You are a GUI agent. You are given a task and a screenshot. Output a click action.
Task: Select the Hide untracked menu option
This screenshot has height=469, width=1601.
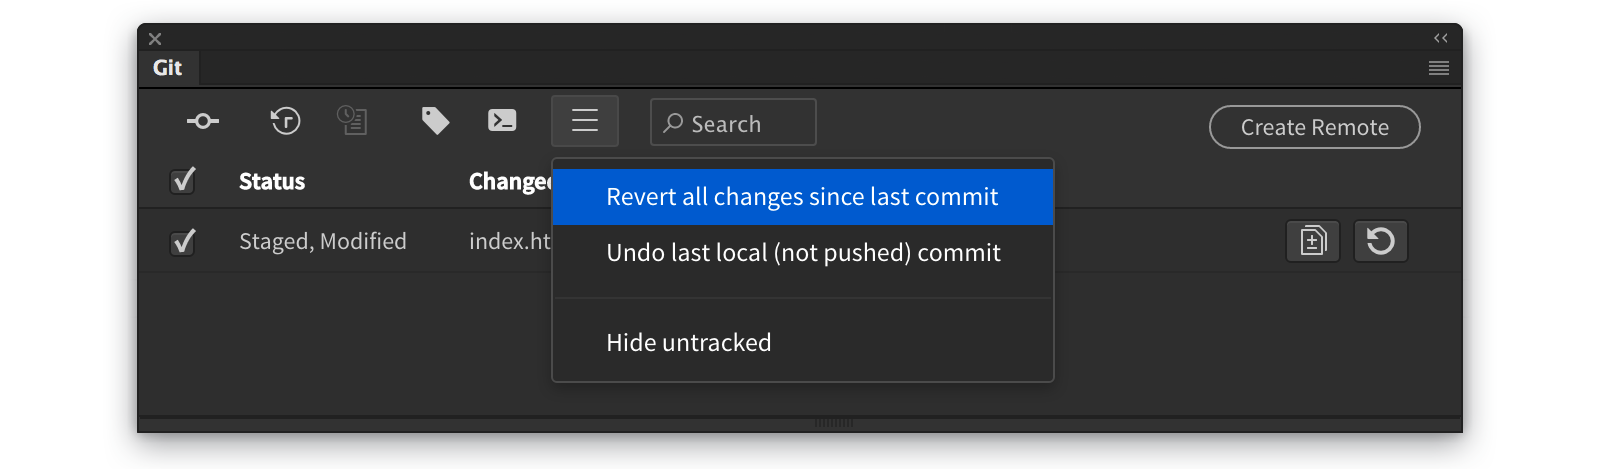689,343
